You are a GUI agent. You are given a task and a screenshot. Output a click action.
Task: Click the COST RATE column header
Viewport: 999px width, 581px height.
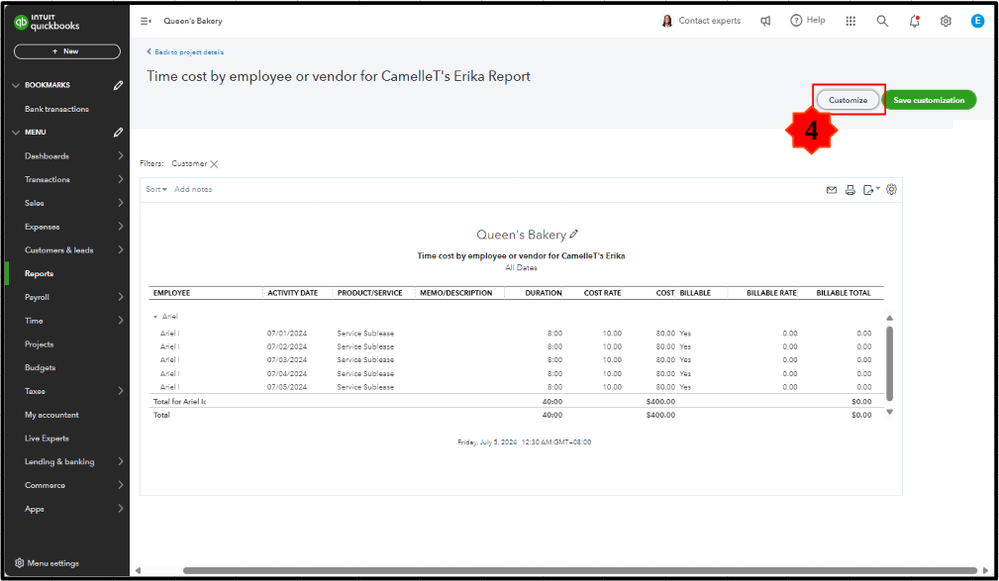602,293
